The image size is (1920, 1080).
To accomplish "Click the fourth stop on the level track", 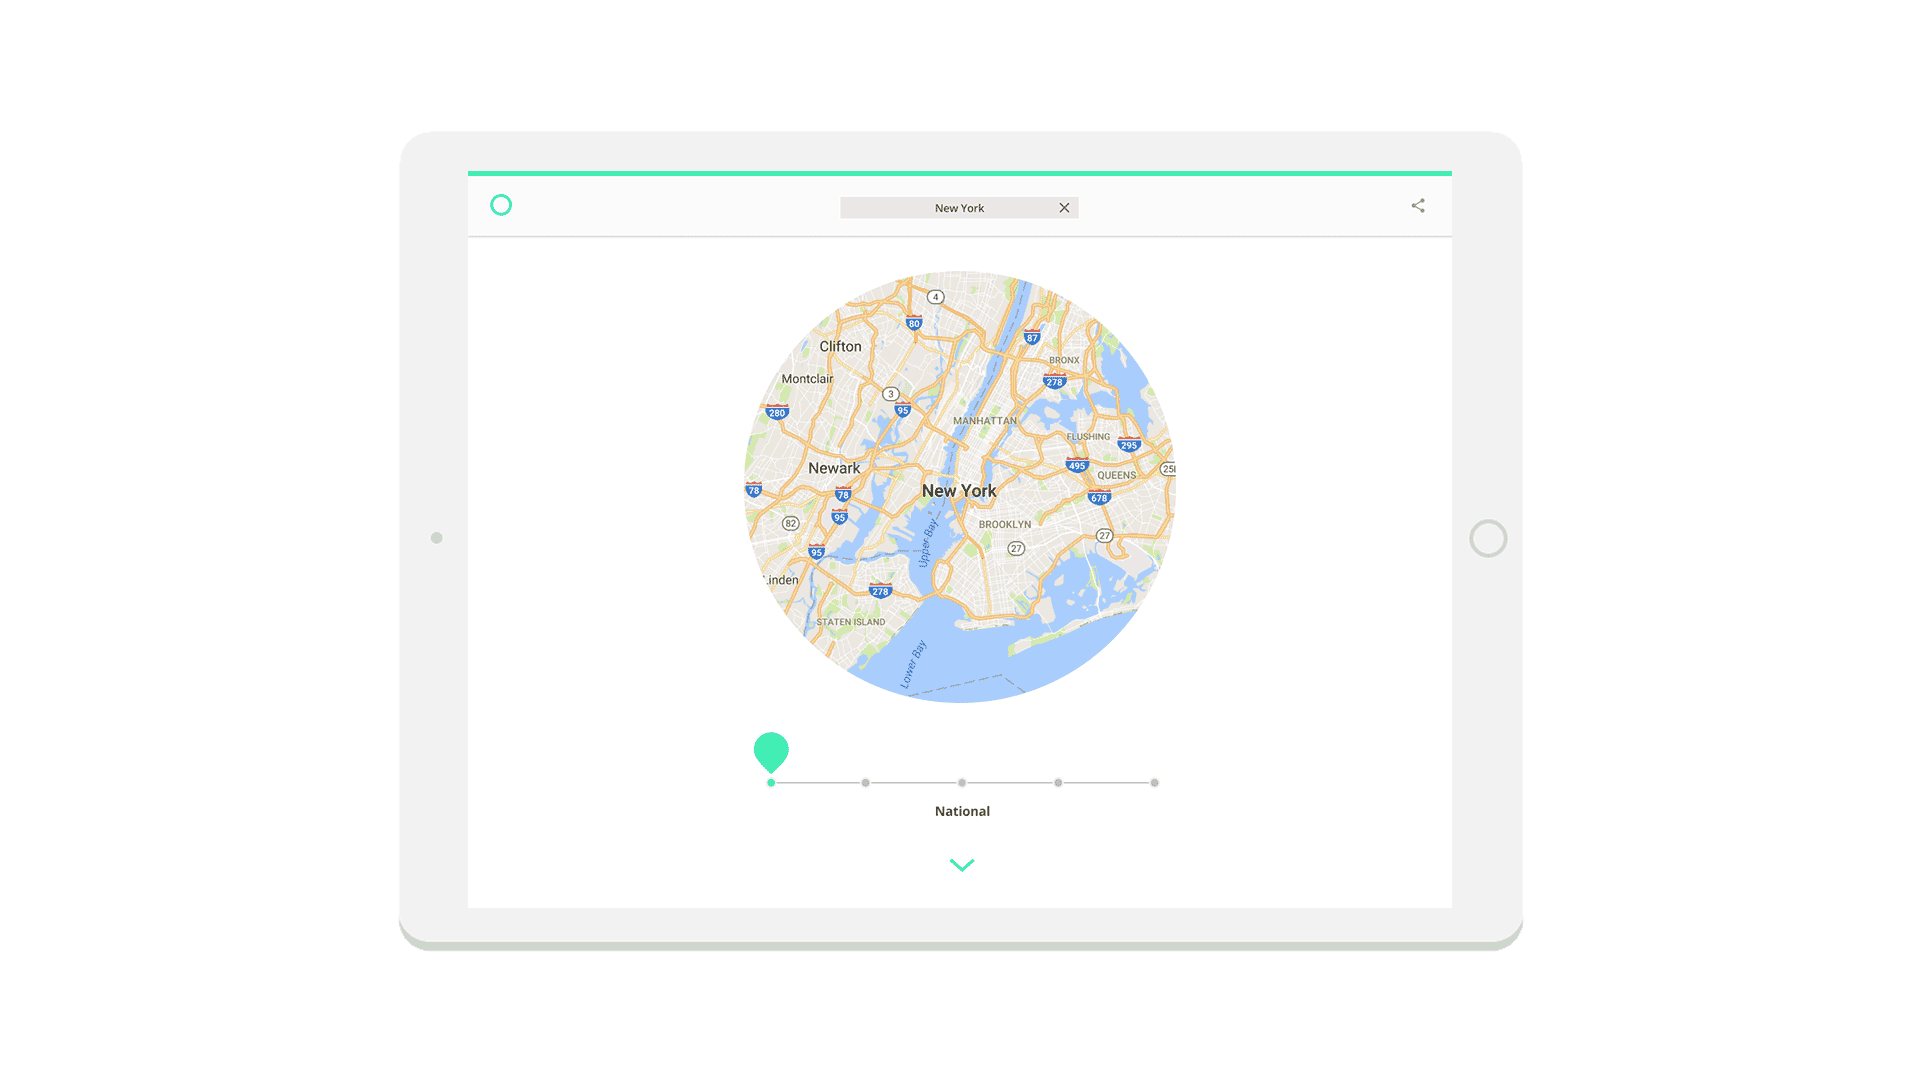I will 1058,783.
